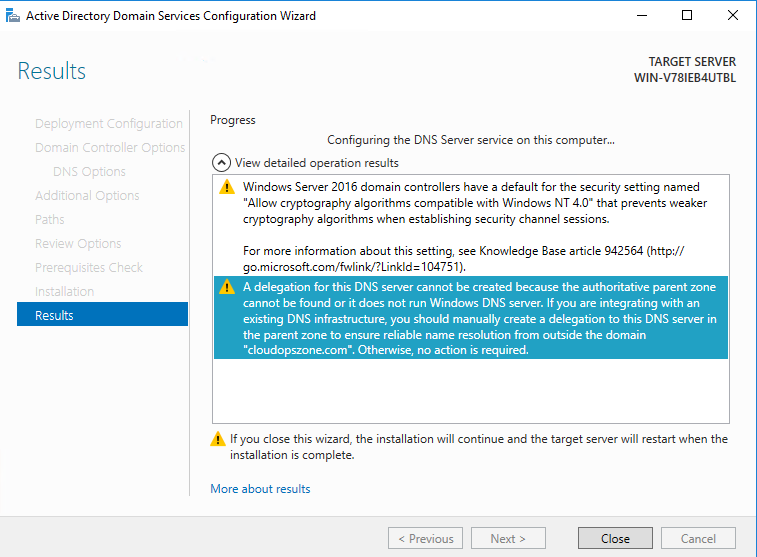The image size is (757, 557).
Task: Click the Next button
Action: tap(508, 538)
